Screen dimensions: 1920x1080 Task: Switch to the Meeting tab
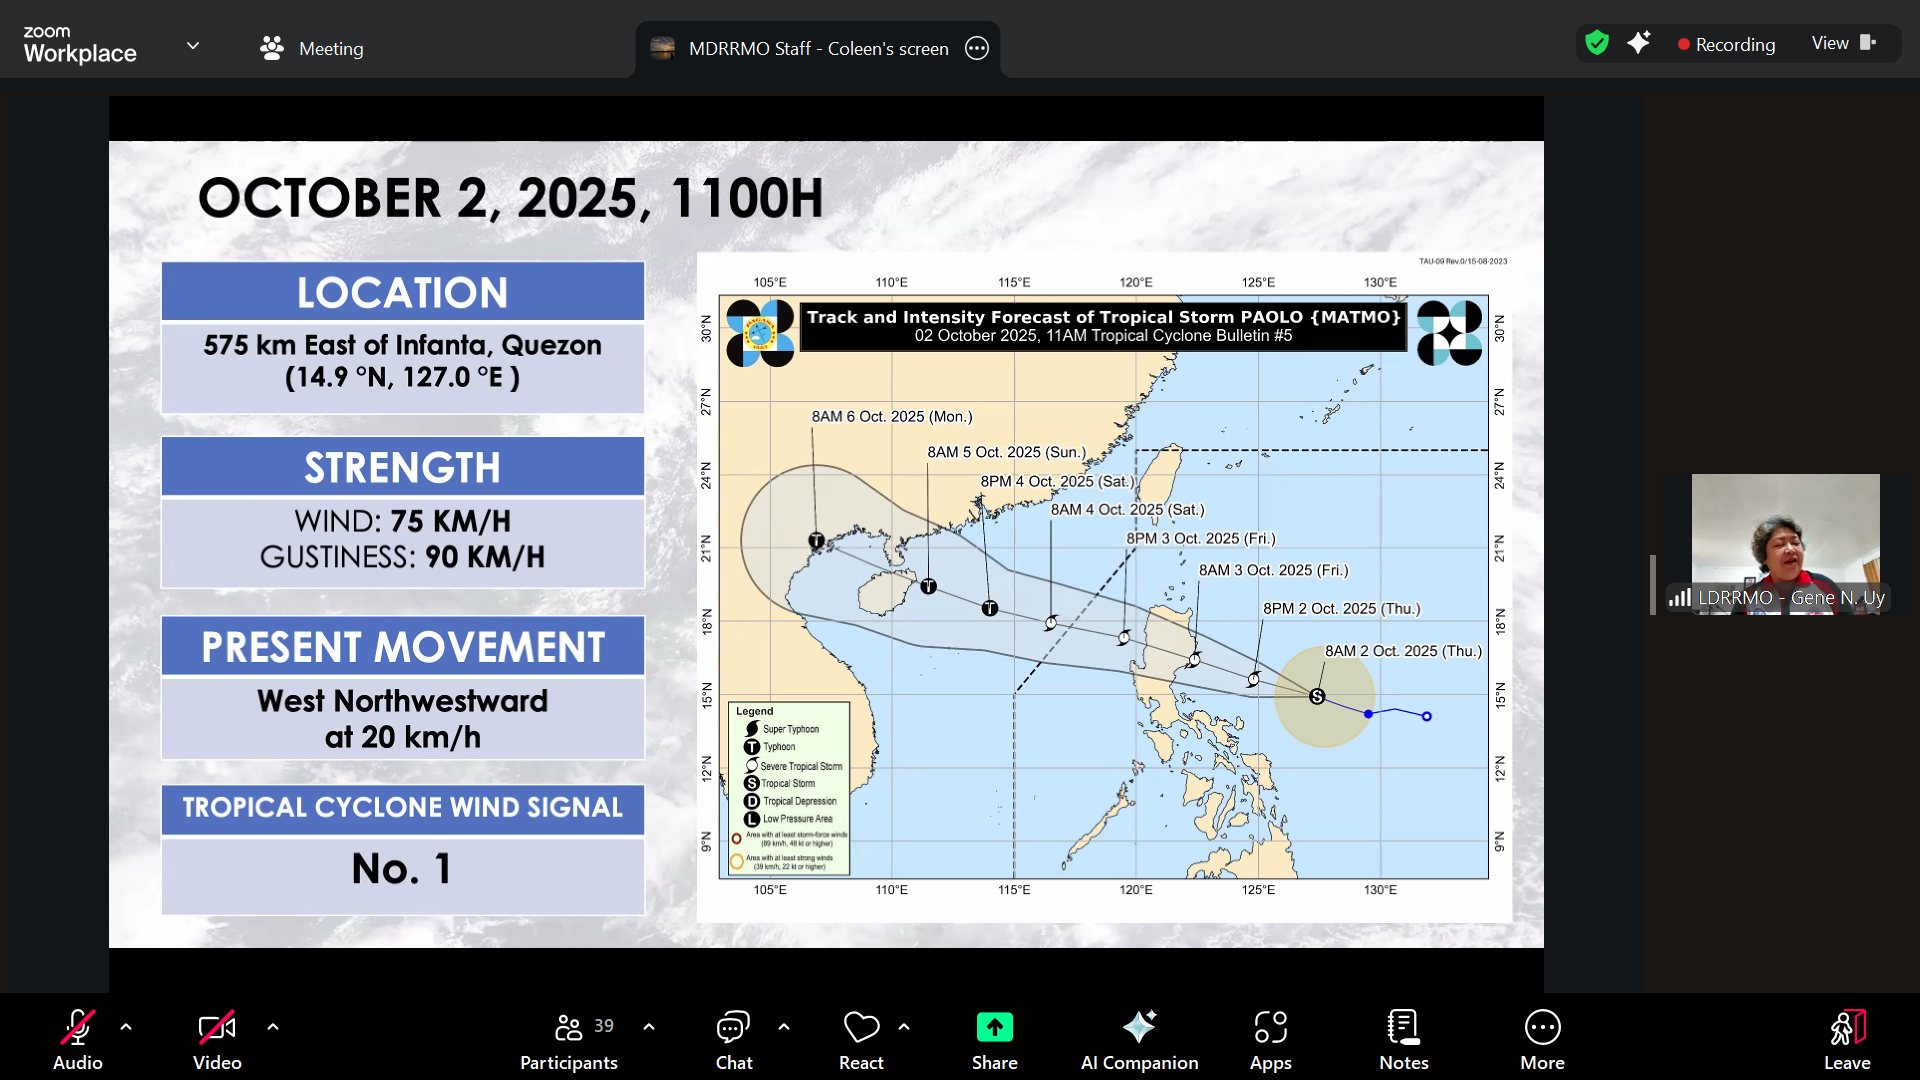coord(312,48)
